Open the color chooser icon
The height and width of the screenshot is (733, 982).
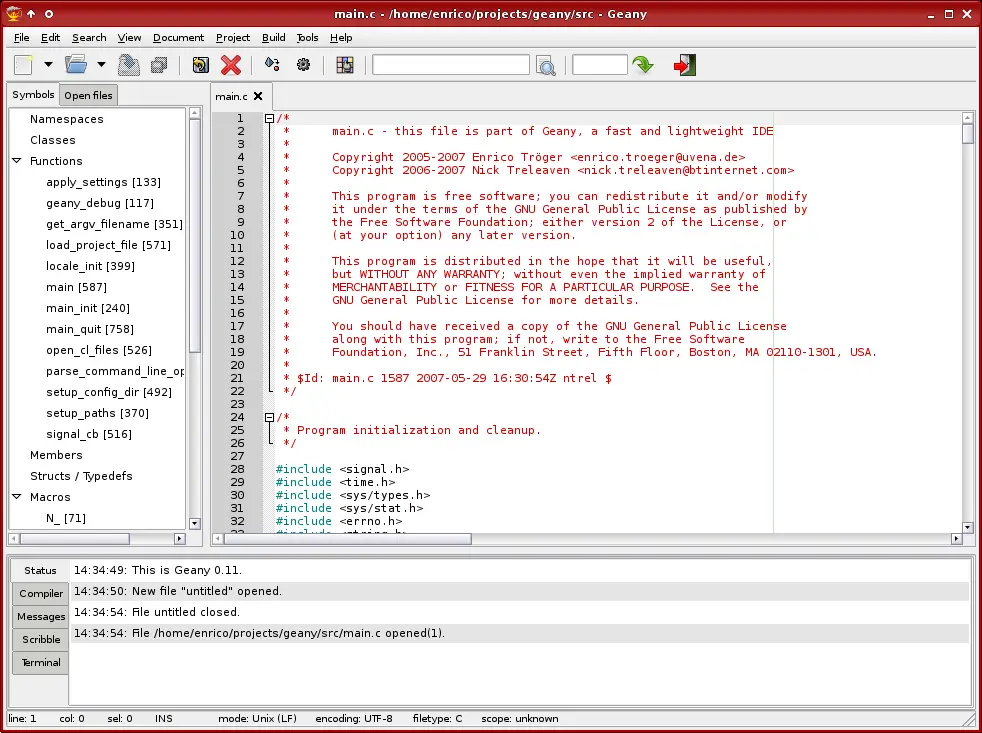point(345,65)
